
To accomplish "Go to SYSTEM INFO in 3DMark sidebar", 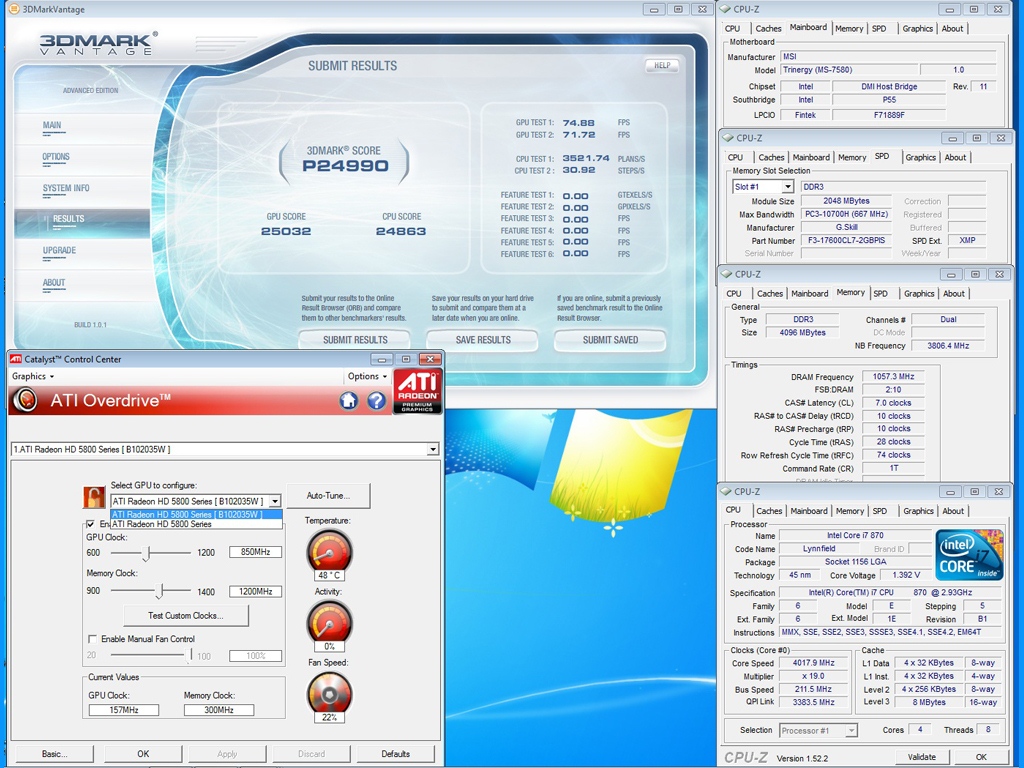I will coord(66,188).
